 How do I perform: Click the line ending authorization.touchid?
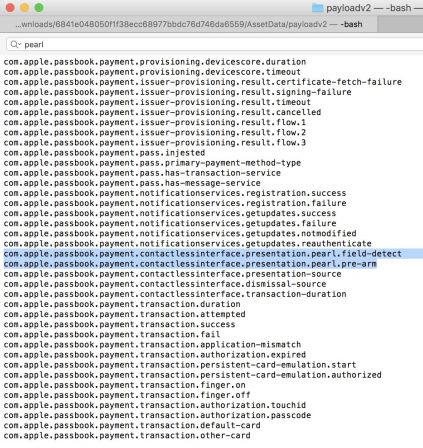click(x=155, y=405)
